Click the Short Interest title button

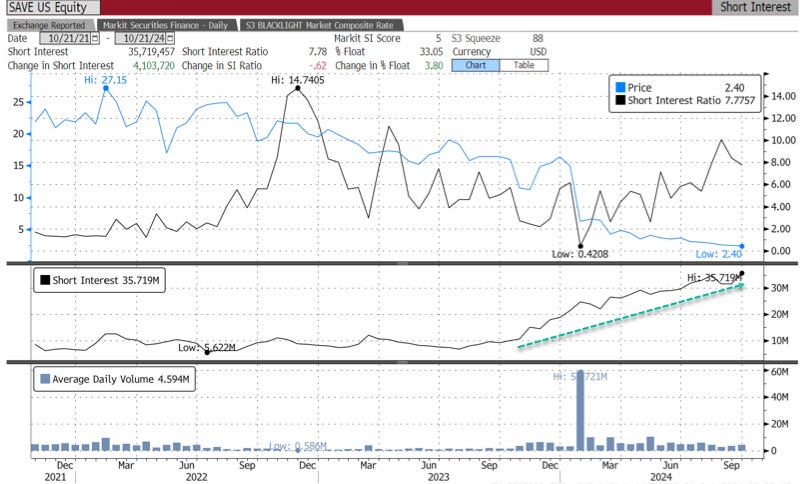757,7
